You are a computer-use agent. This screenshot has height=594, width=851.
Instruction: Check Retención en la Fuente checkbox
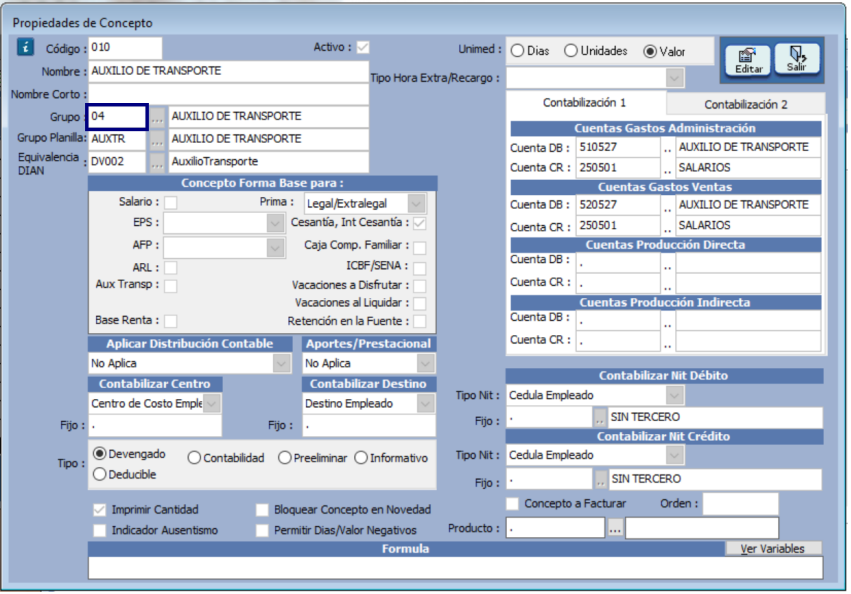tap(419, 321)
